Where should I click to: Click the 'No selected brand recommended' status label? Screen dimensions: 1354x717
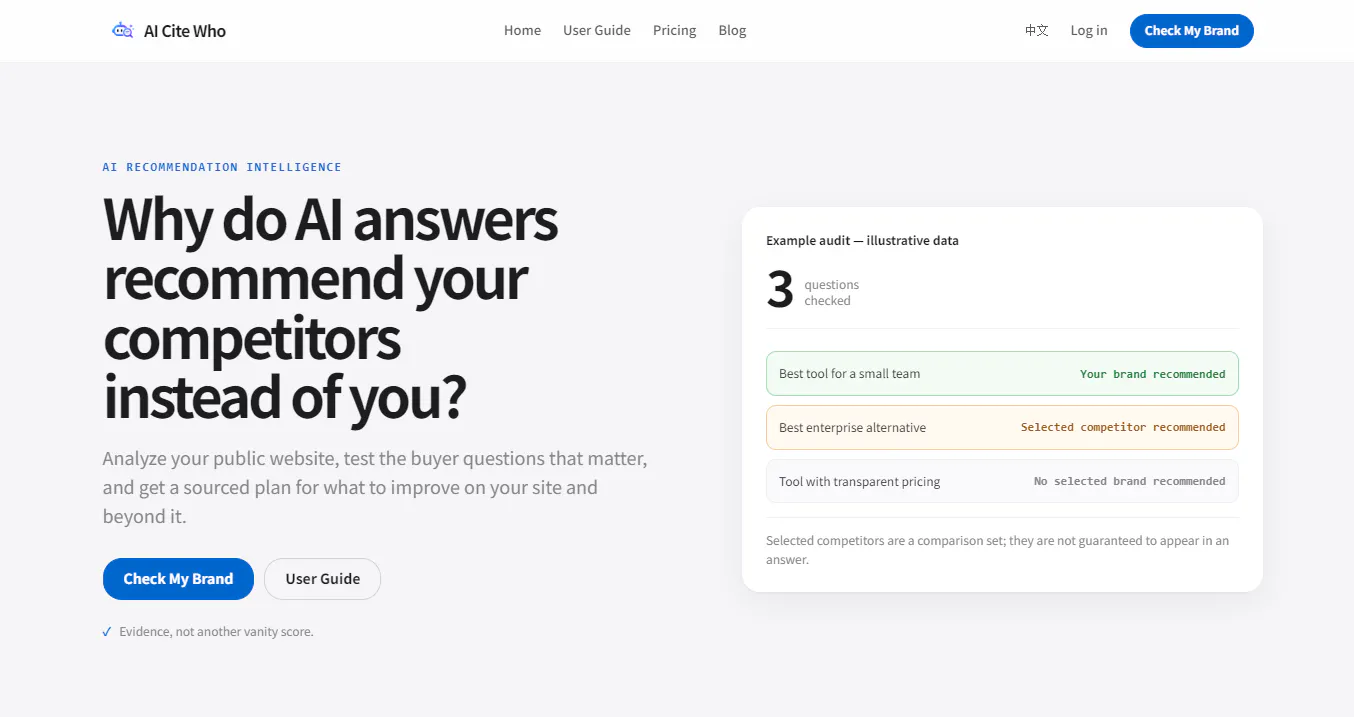tap(1129, 481)
